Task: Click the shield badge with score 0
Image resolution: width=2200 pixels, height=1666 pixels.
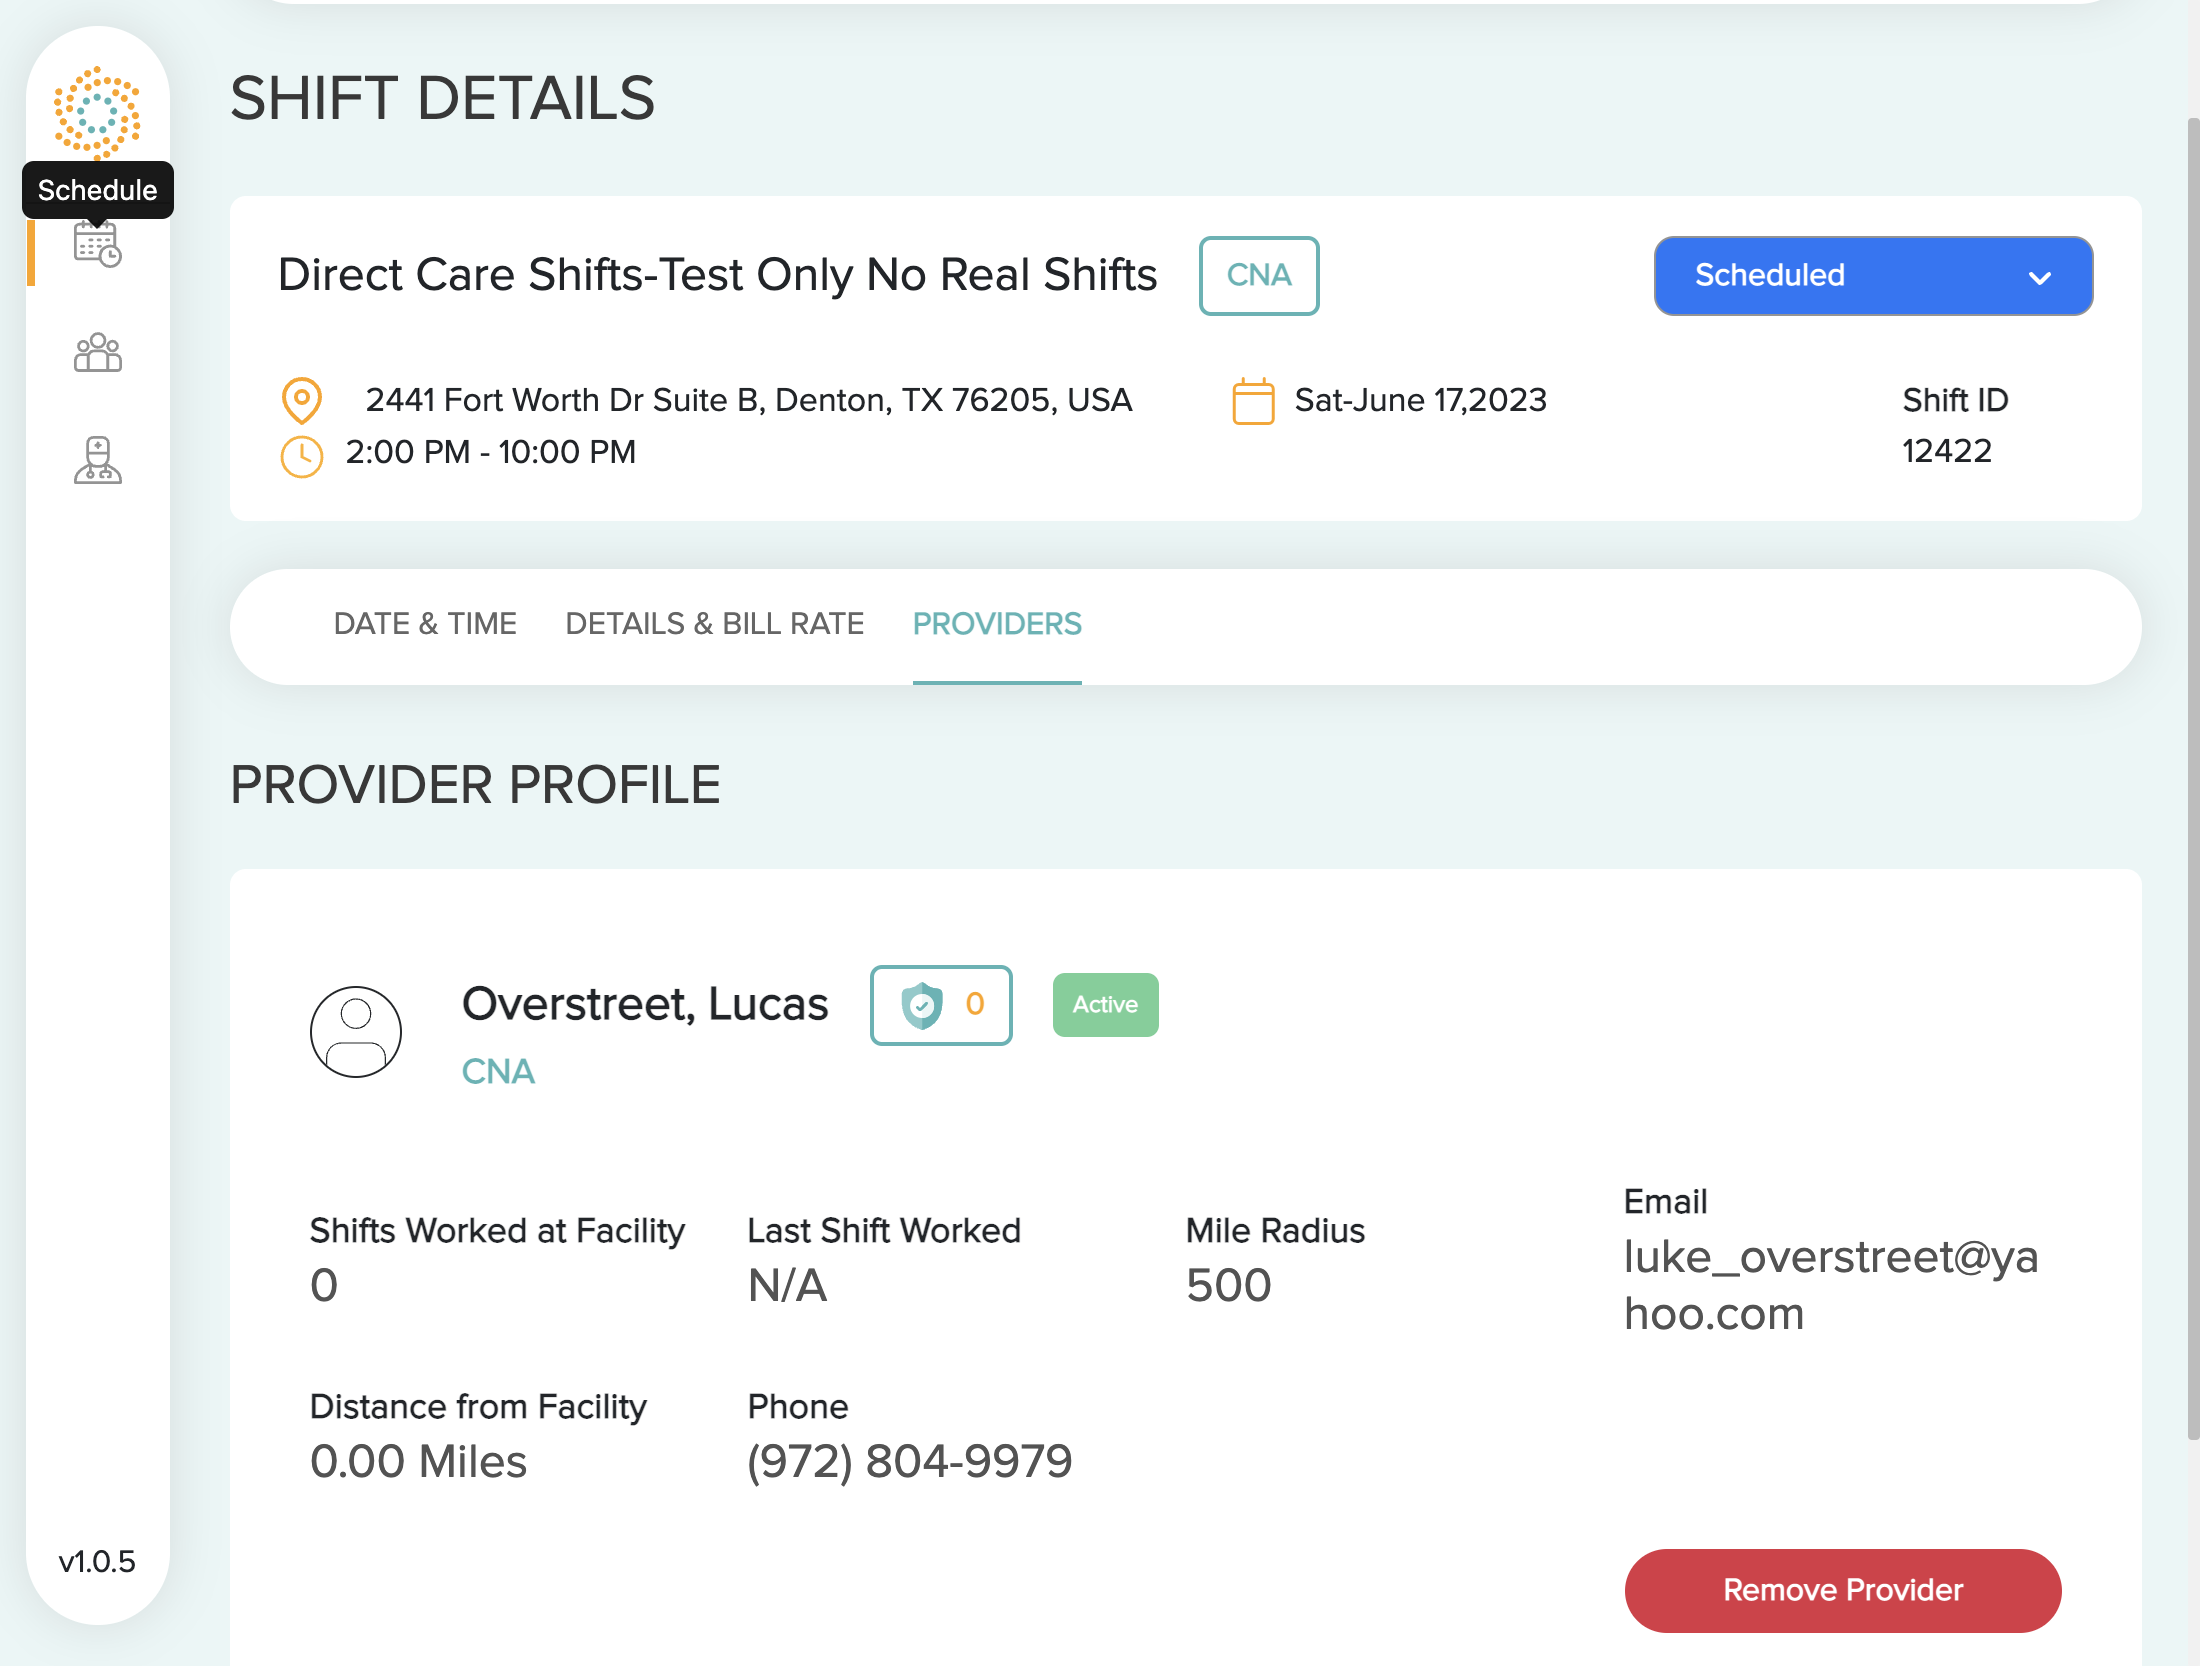Action: [941, 1005]
